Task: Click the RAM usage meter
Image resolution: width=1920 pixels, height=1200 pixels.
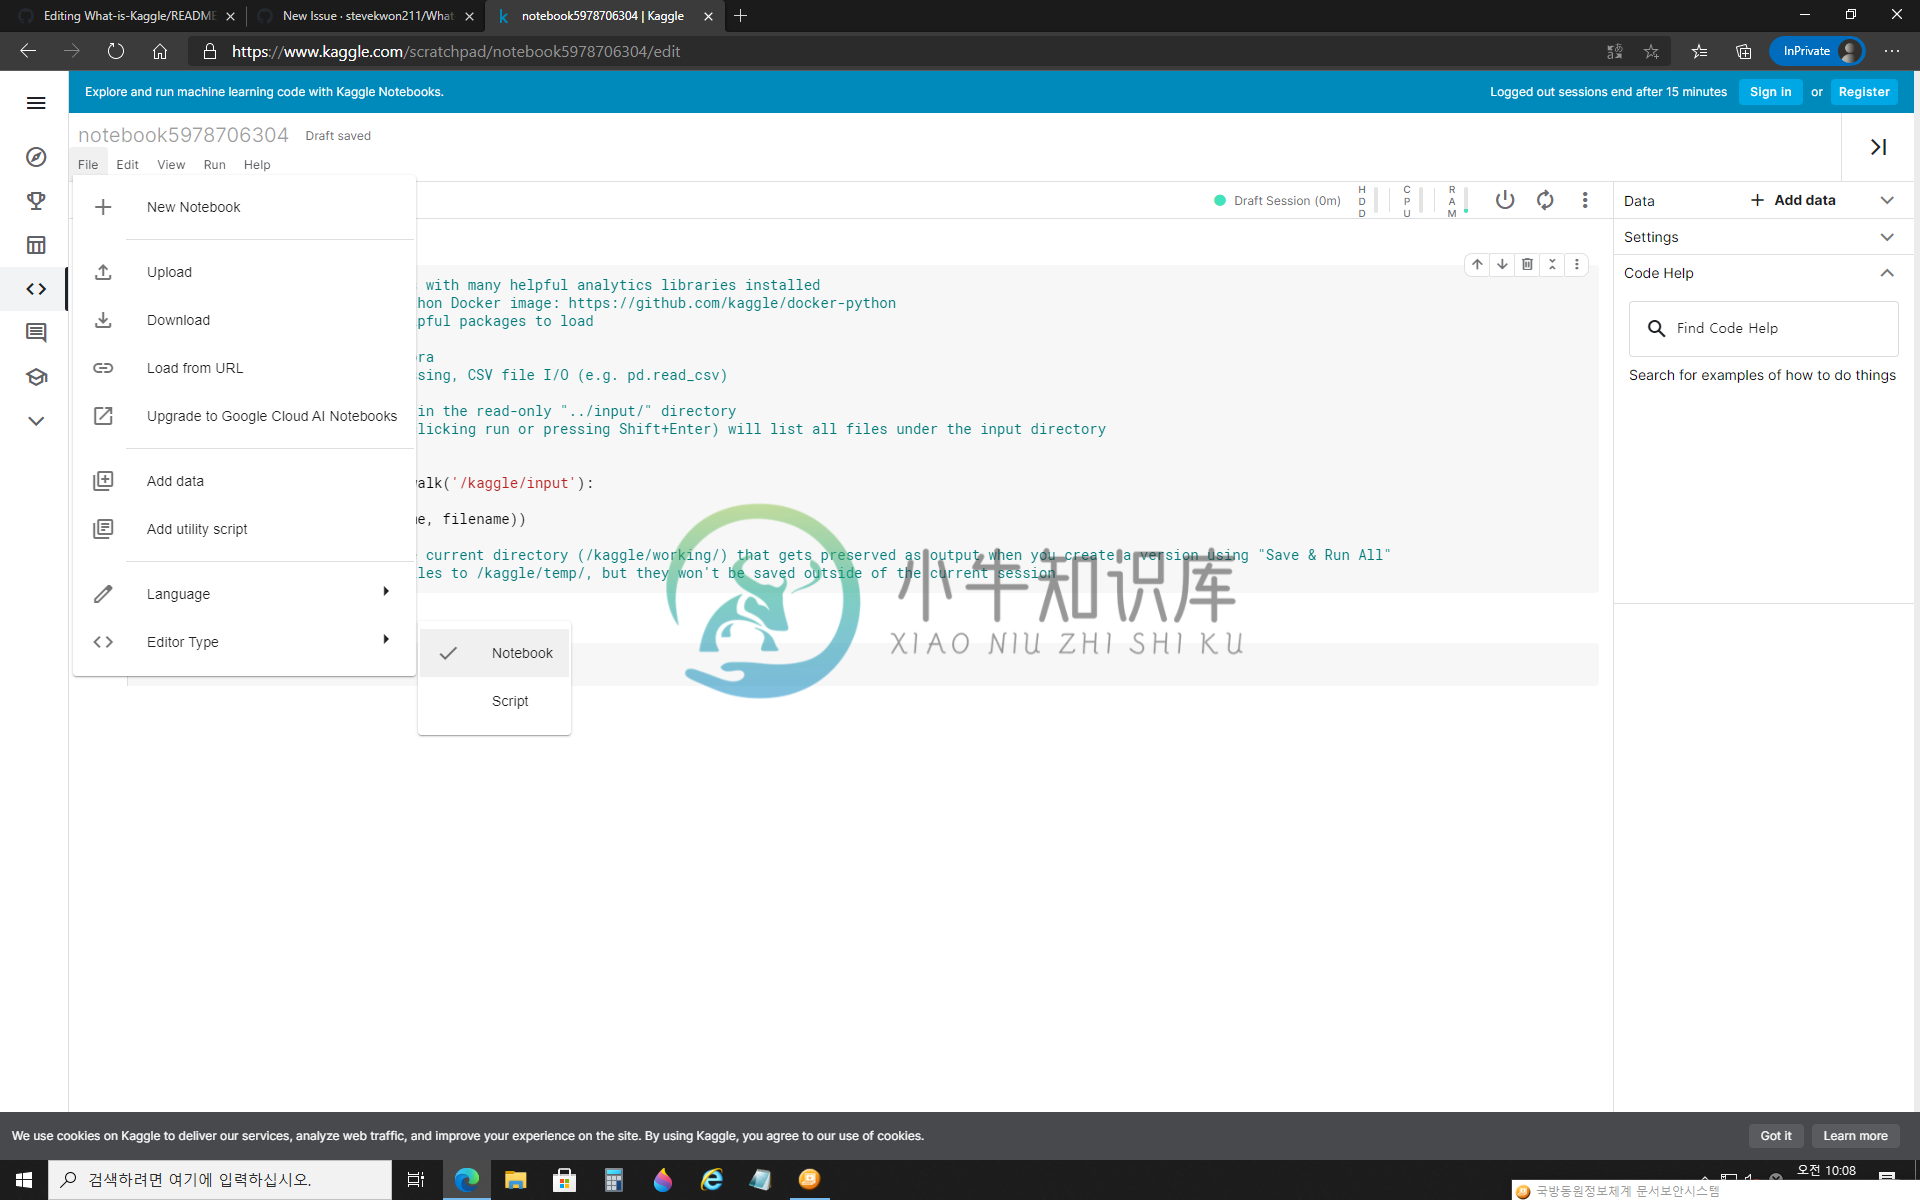Action: 1456,201
